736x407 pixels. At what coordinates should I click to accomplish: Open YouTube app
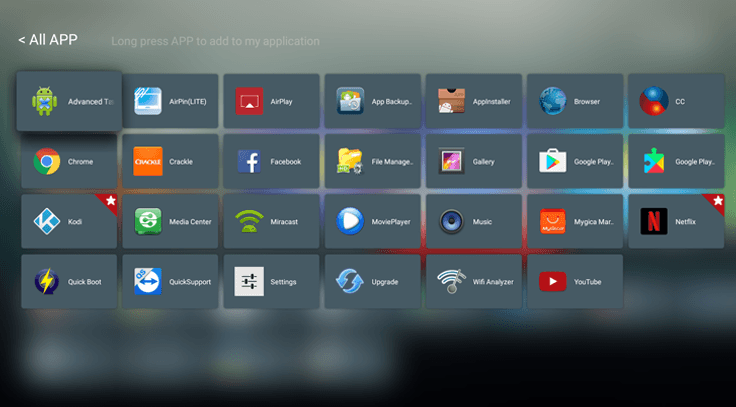(575, 281)
